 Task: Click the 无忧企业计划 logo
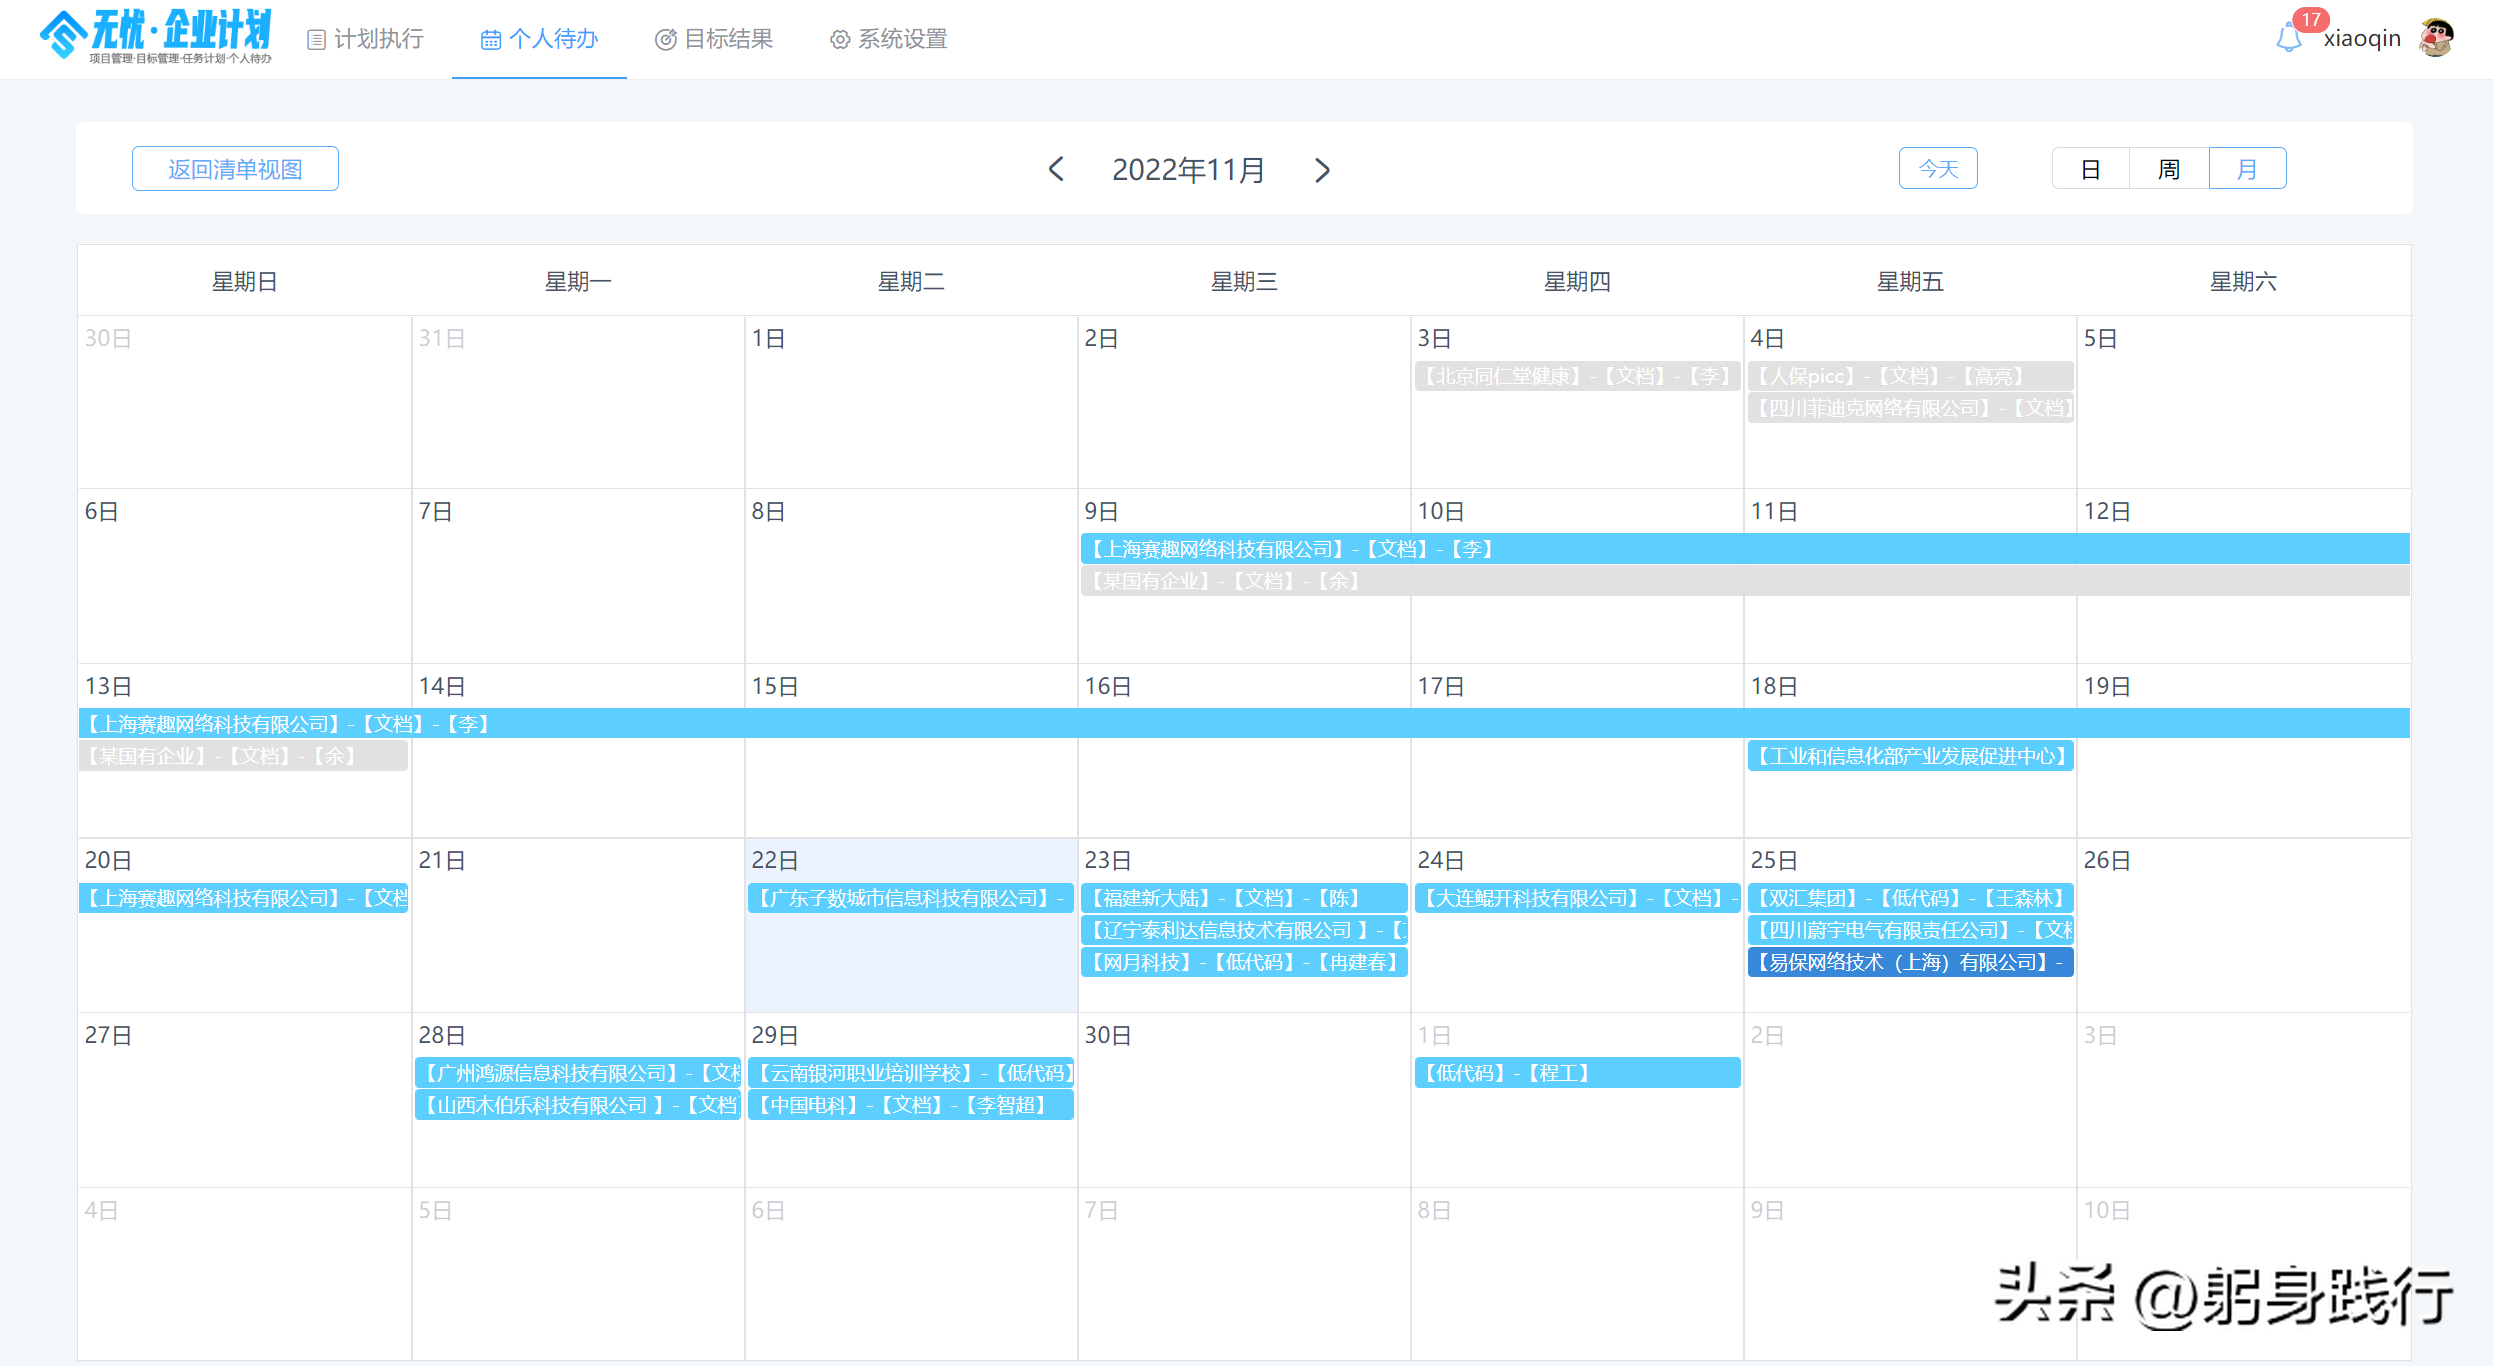tap(155, 36)
